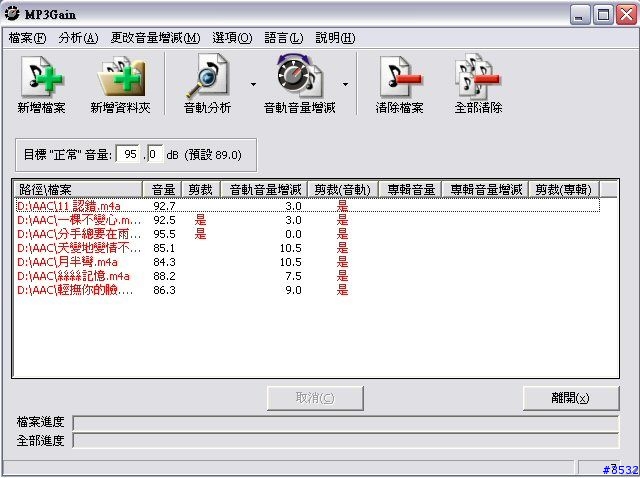Click track gain value 7.5
The height and width of the screenshot is (478, 640).
point(293,276)
